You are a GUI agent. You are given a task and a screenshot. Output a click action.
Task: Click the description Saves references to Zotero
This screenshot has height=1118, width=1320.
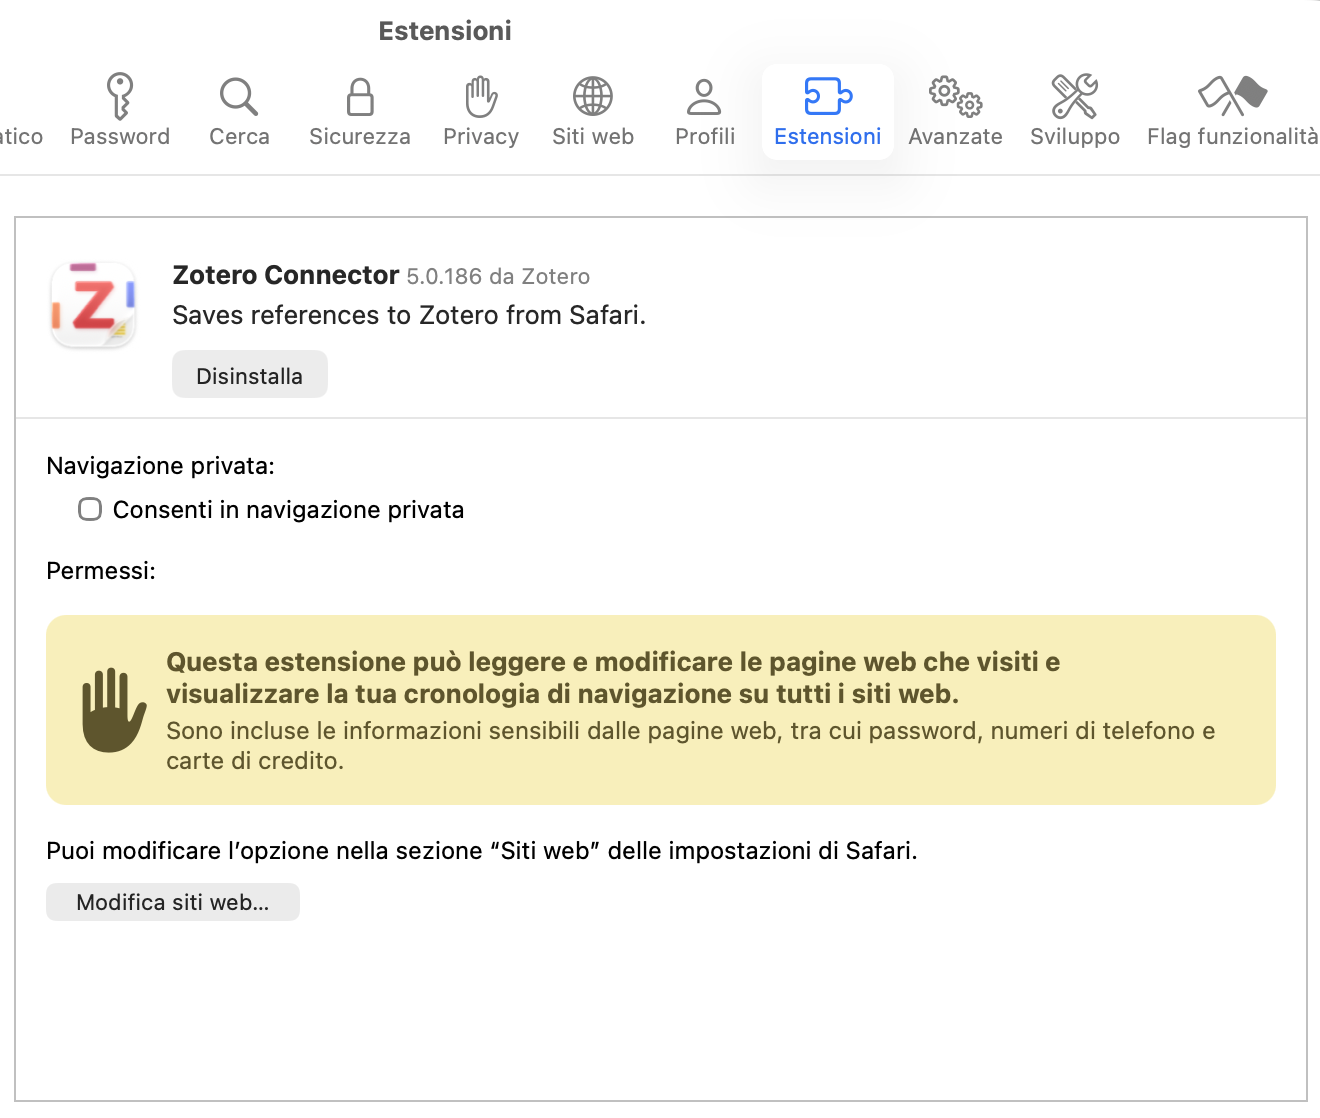[409, 315]
